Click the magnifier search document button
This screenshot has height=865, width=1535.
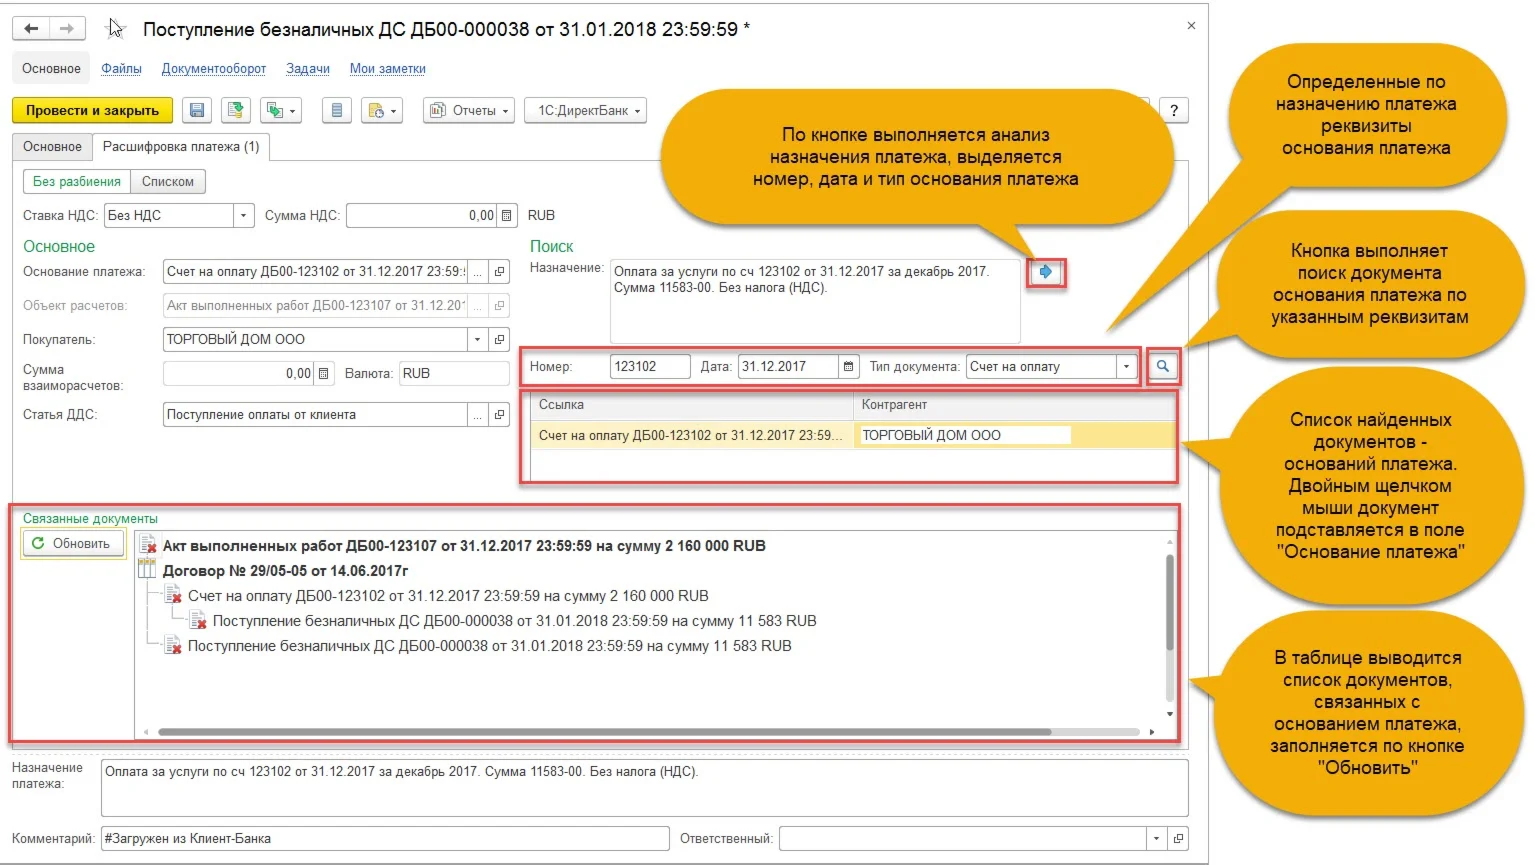pos(1163,367)
